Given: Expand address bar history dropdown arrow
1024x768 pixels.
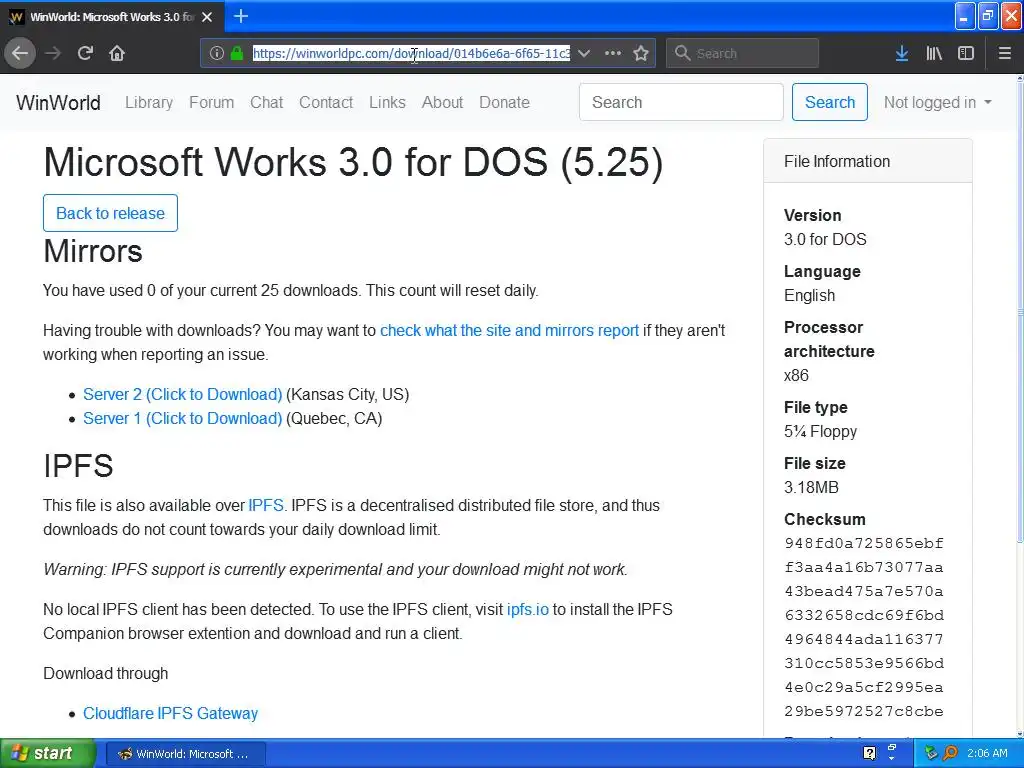Looking at the screenshot, I should point(584,53).
